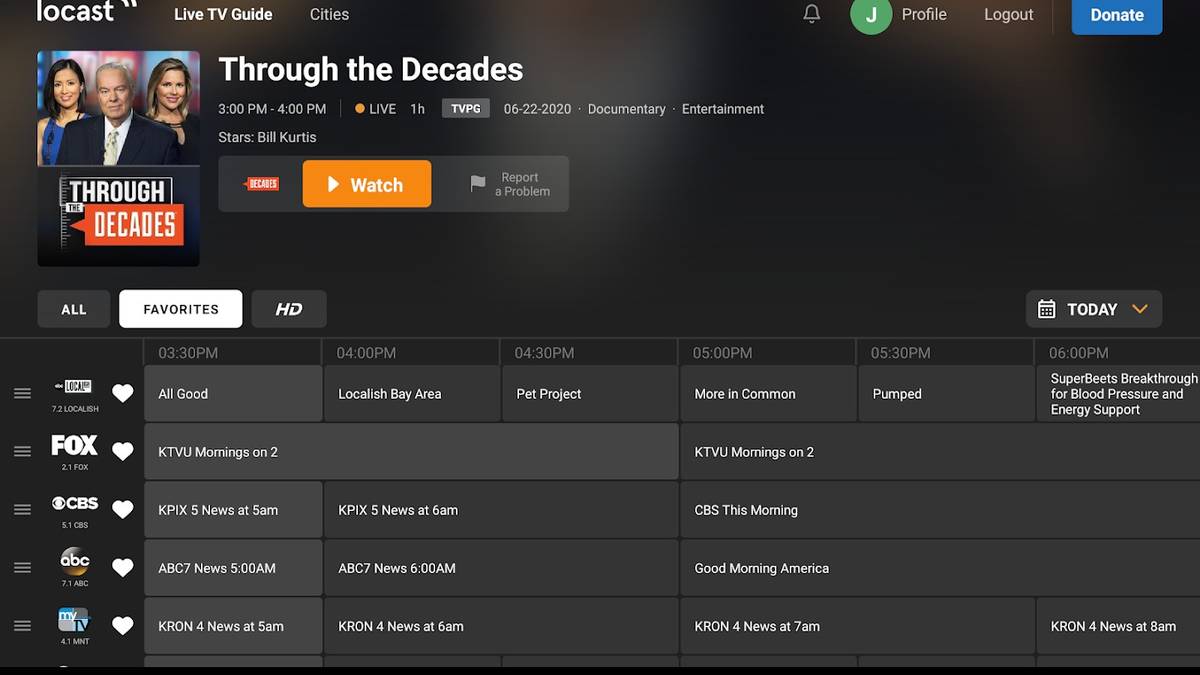Click reorder handle for MNT row
Viewport: 1200px width, 675px height.
tap(22, 626)
